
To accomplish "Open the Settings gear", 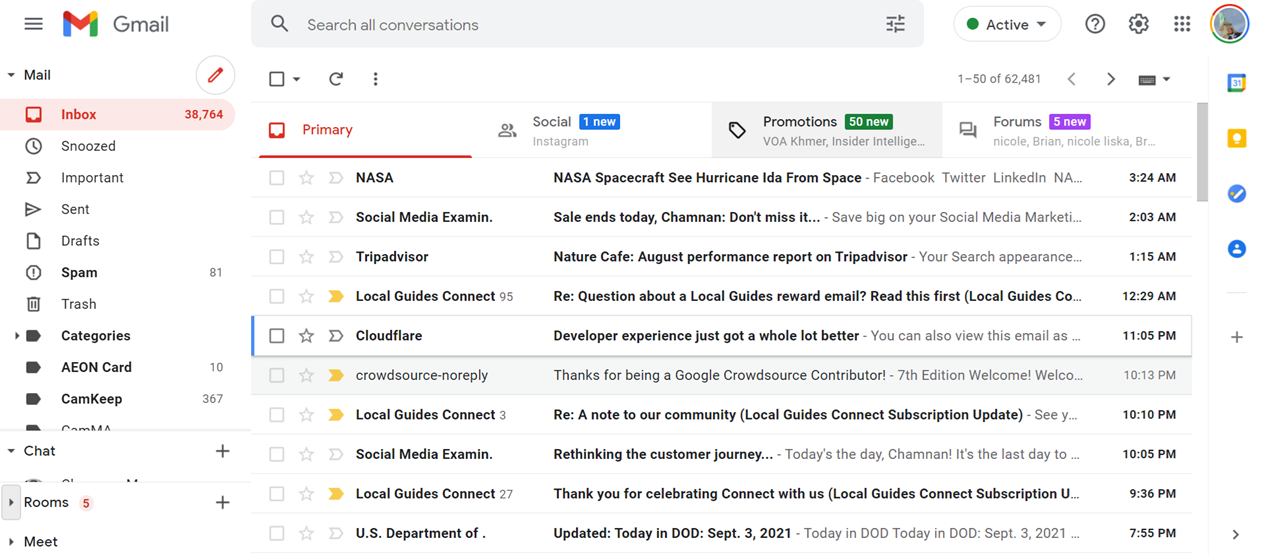I will click(x=1138, y=25).
